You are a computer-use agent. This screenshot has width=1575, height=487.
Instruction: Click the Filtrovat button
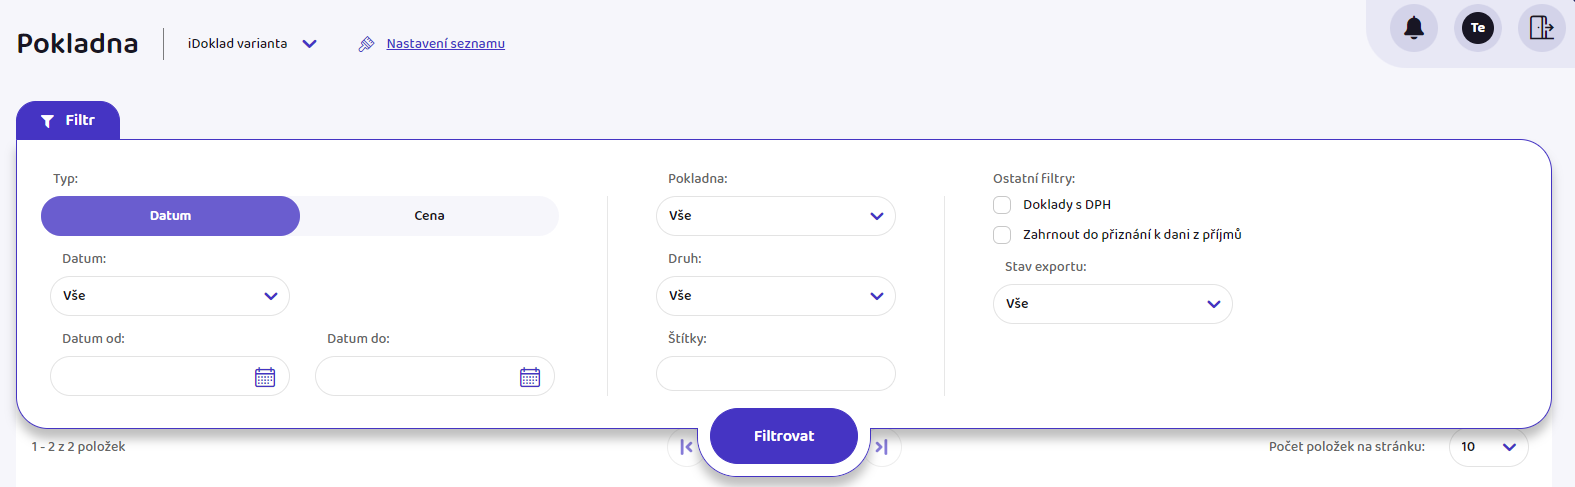[x=784, y=436]
